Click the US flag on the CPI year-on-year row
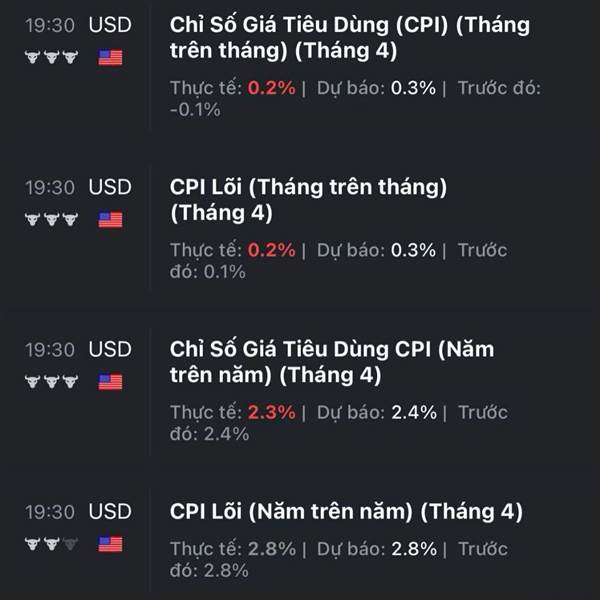This screenshot has height=600, width=600. point(110,382)
